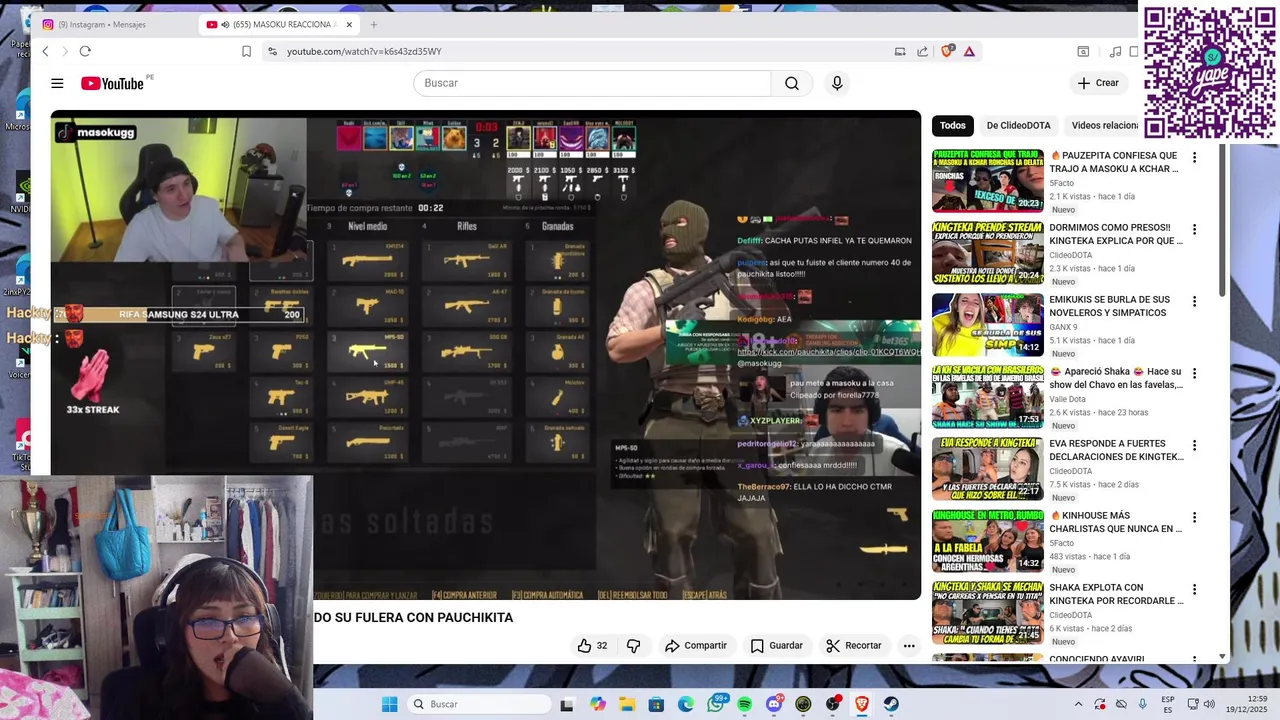Show hidden system tray icons chevron
The width and height of the screenshot is (1280, 720).
[x=1078, y=704]
